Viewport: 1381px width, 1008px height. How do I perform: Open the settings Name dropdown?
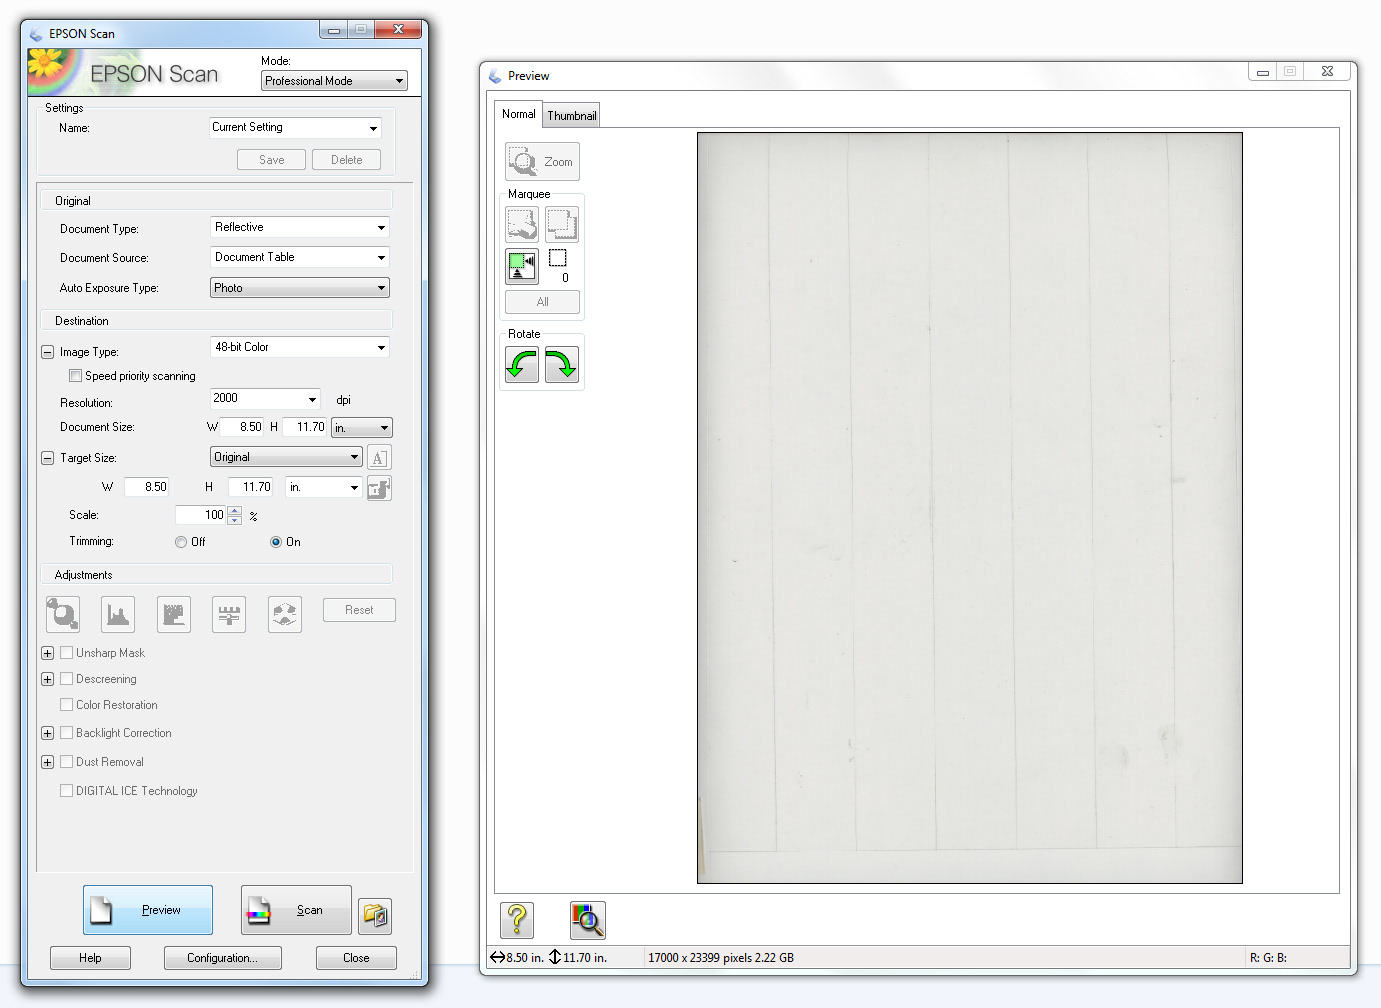(x=295, y=128)
